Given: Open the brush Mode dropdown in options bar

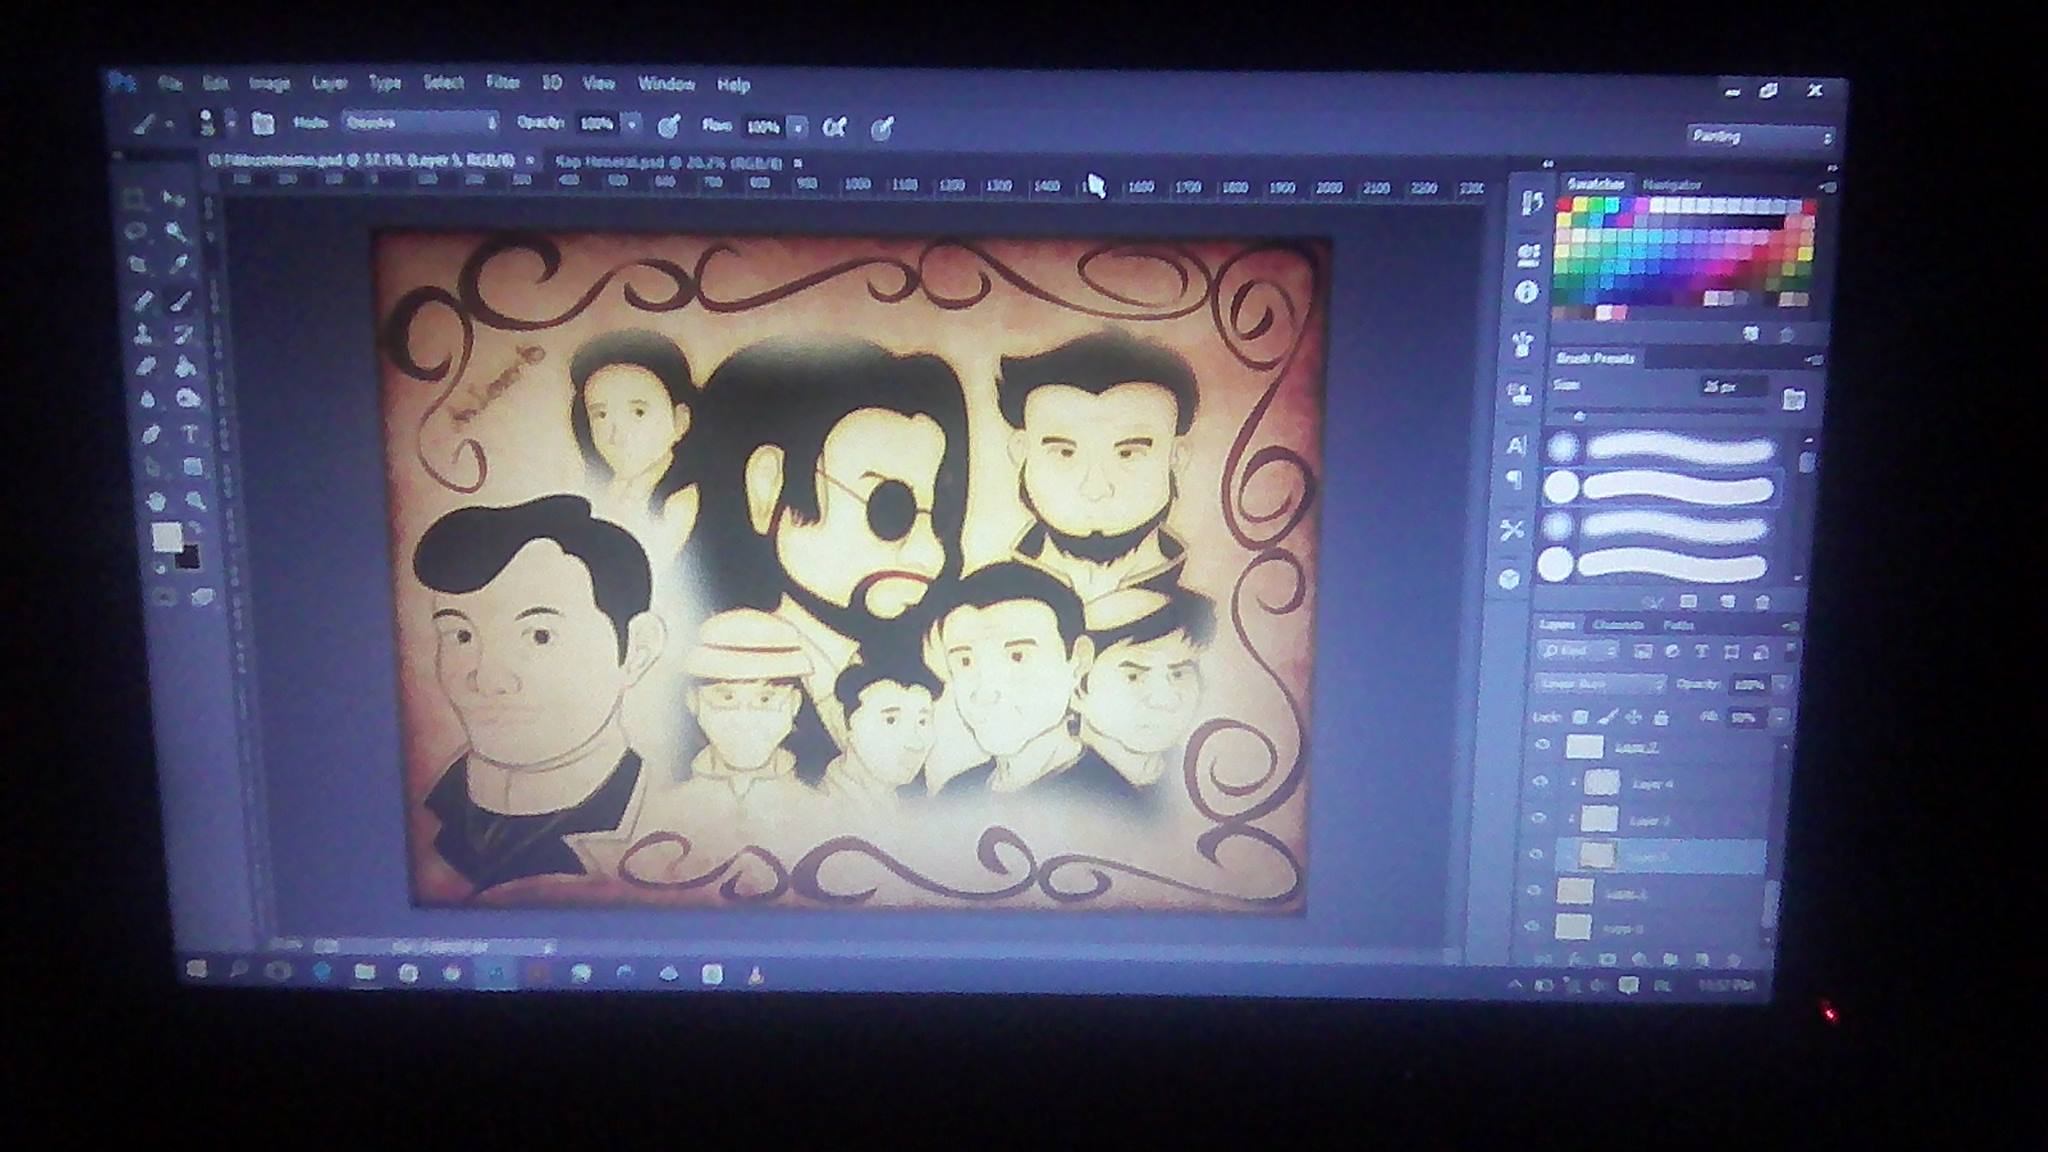Looking at the screenshot, I should click(421, 123).
